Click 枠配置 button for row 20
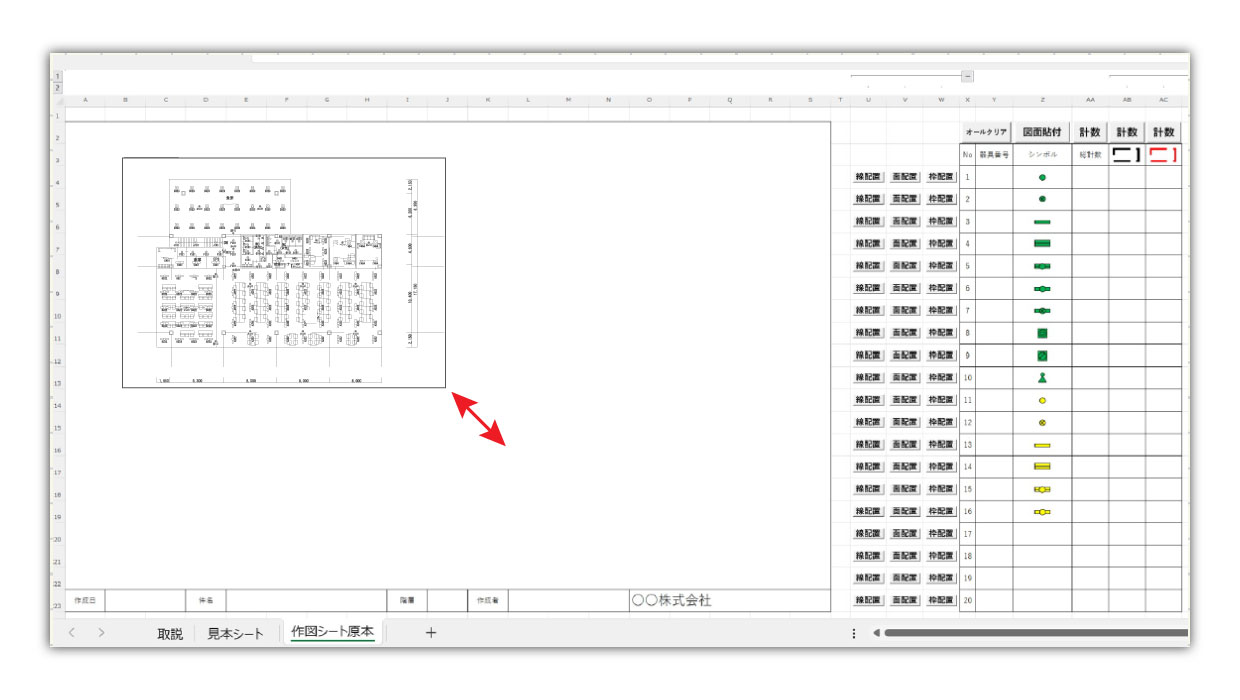Viewport: 1240px width, 700px height. coord(941,600)
